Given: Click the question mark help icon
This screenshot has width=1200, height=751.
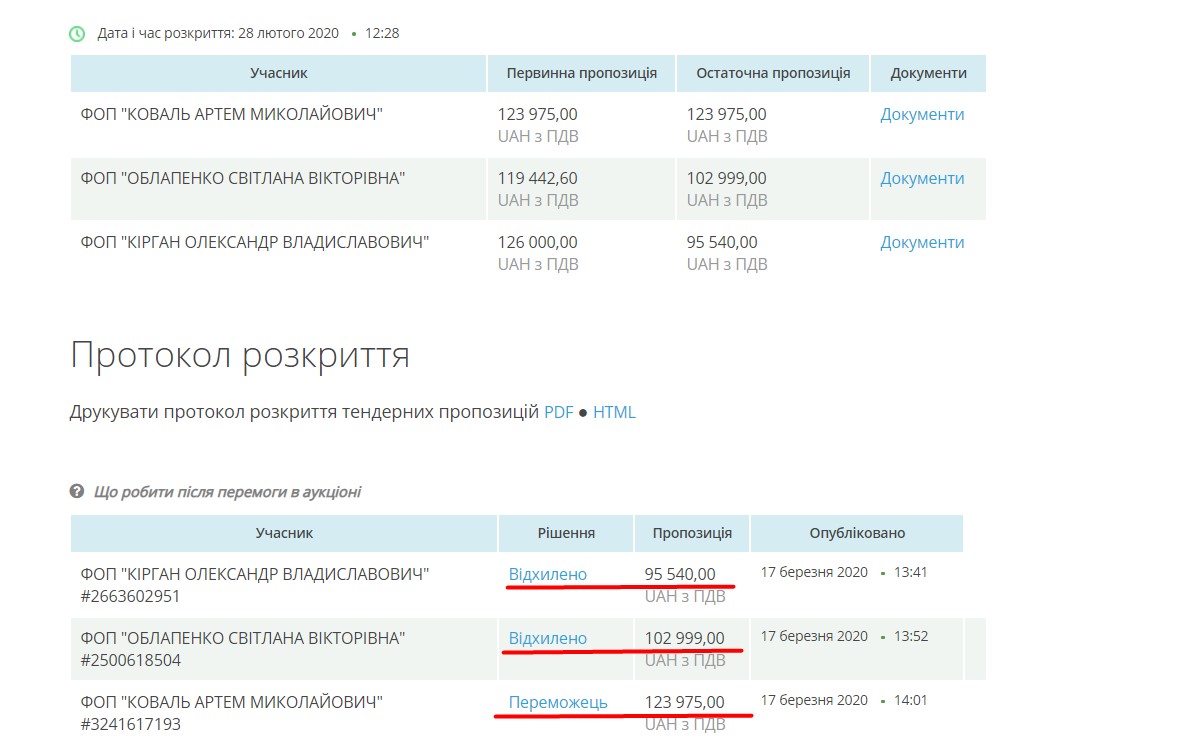Looking at the screenshot, I should coord(77,492).
